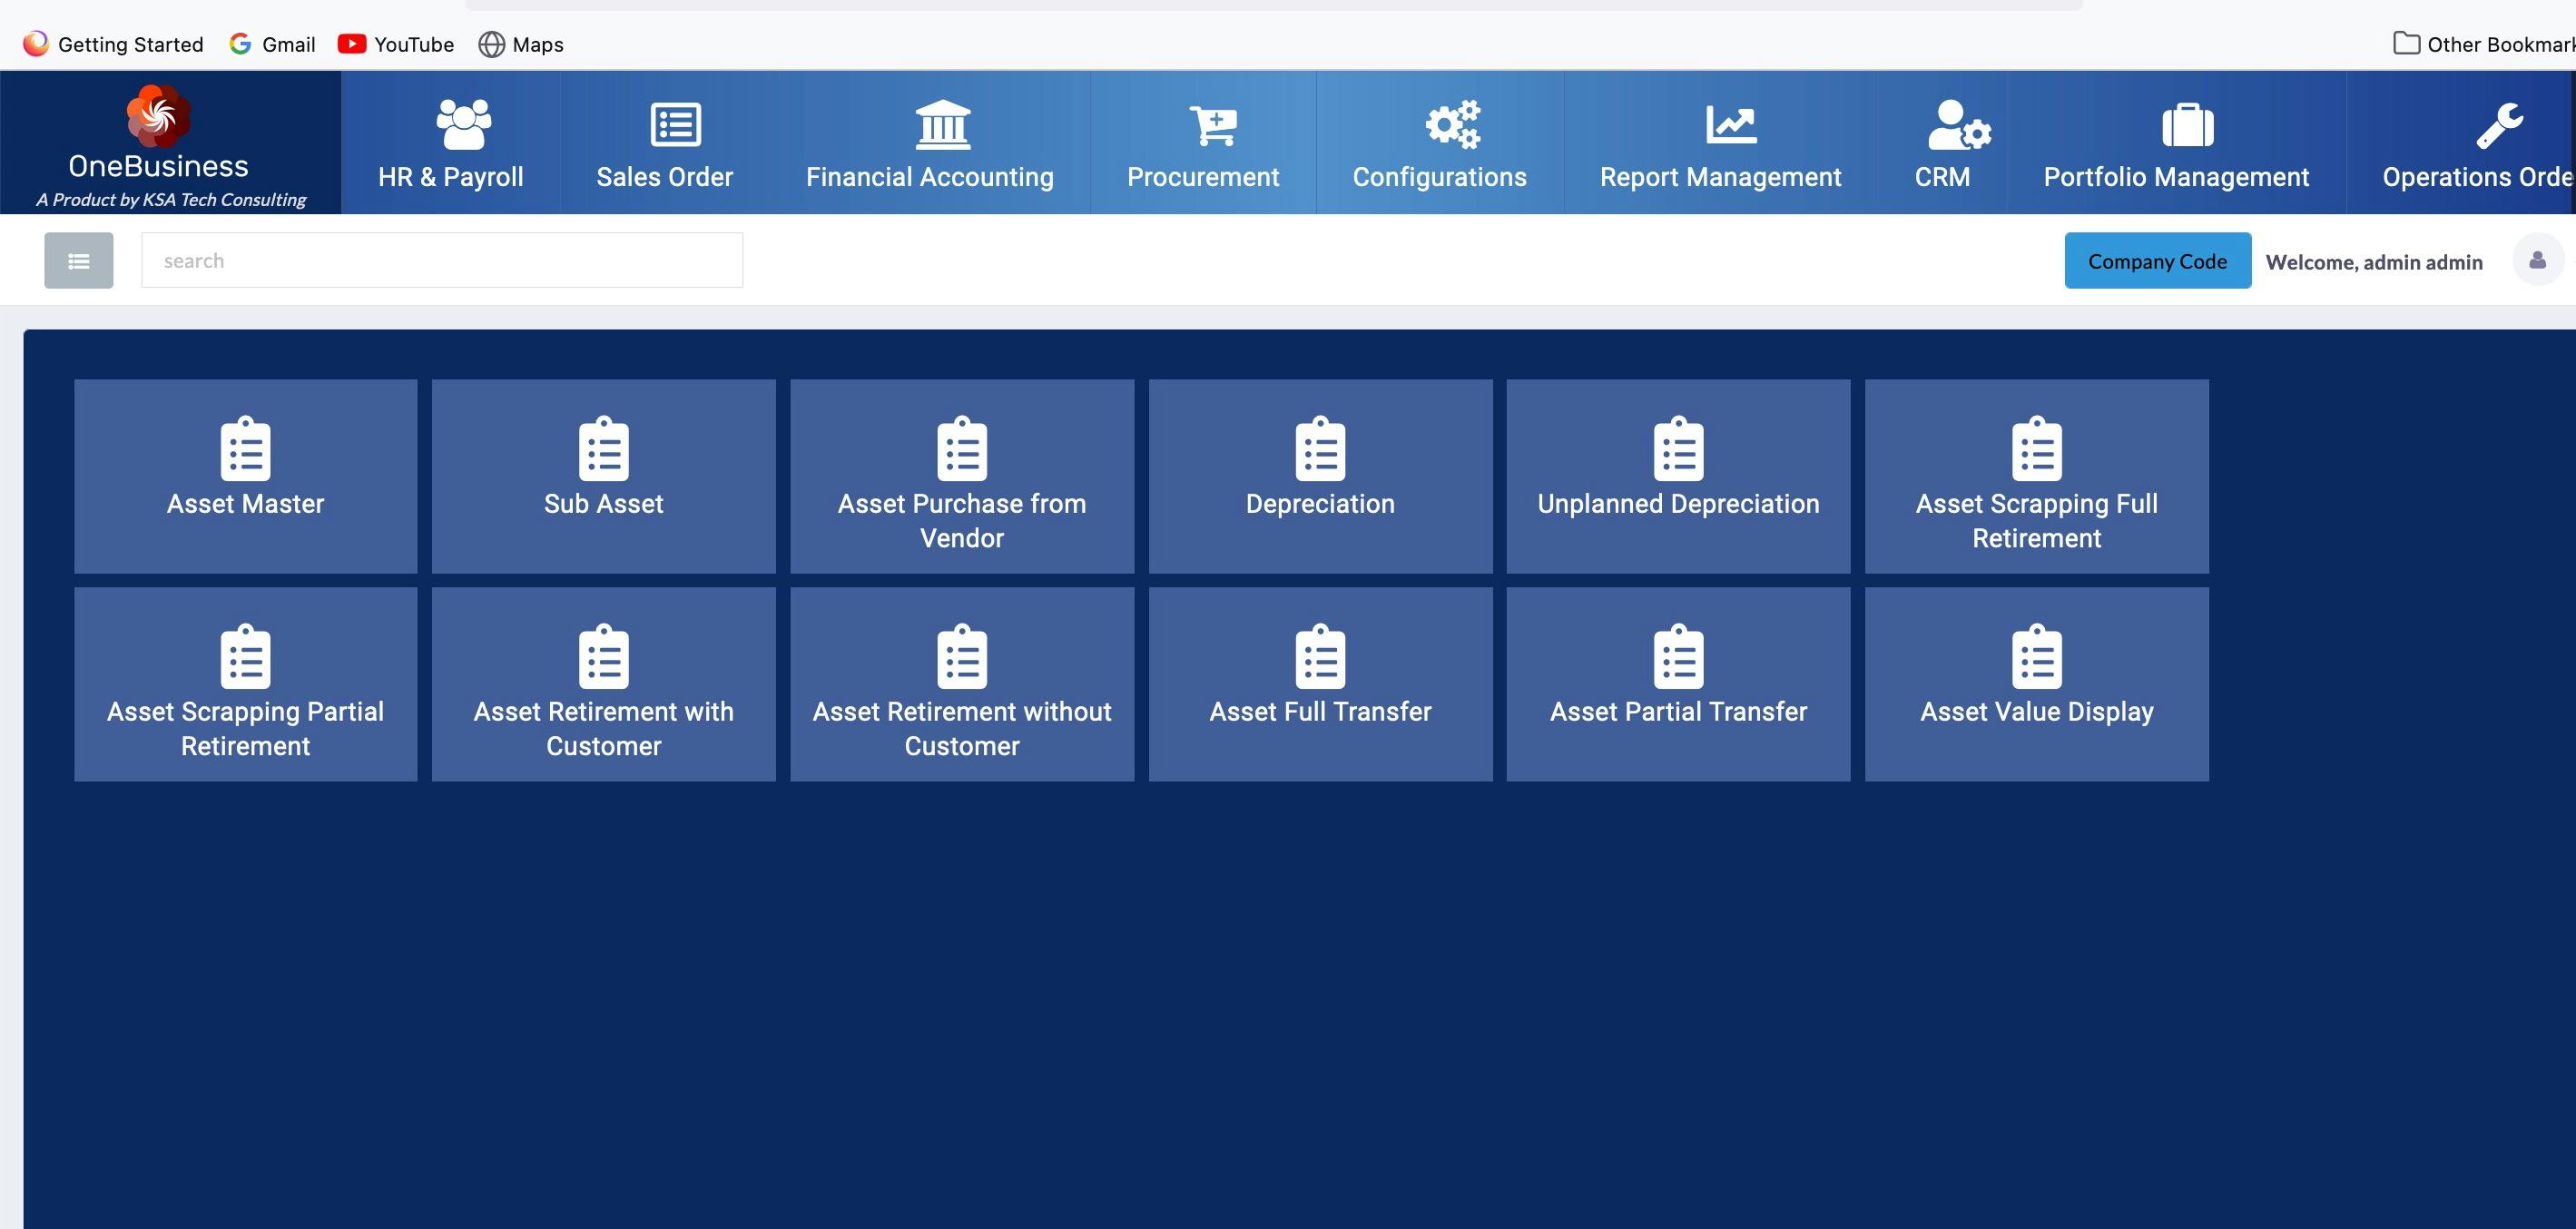Toggle the sidebar hamburger menu button
The height and width of the screenshot is (1229, 2576).
pyautogui.click(x=78, y=261)
